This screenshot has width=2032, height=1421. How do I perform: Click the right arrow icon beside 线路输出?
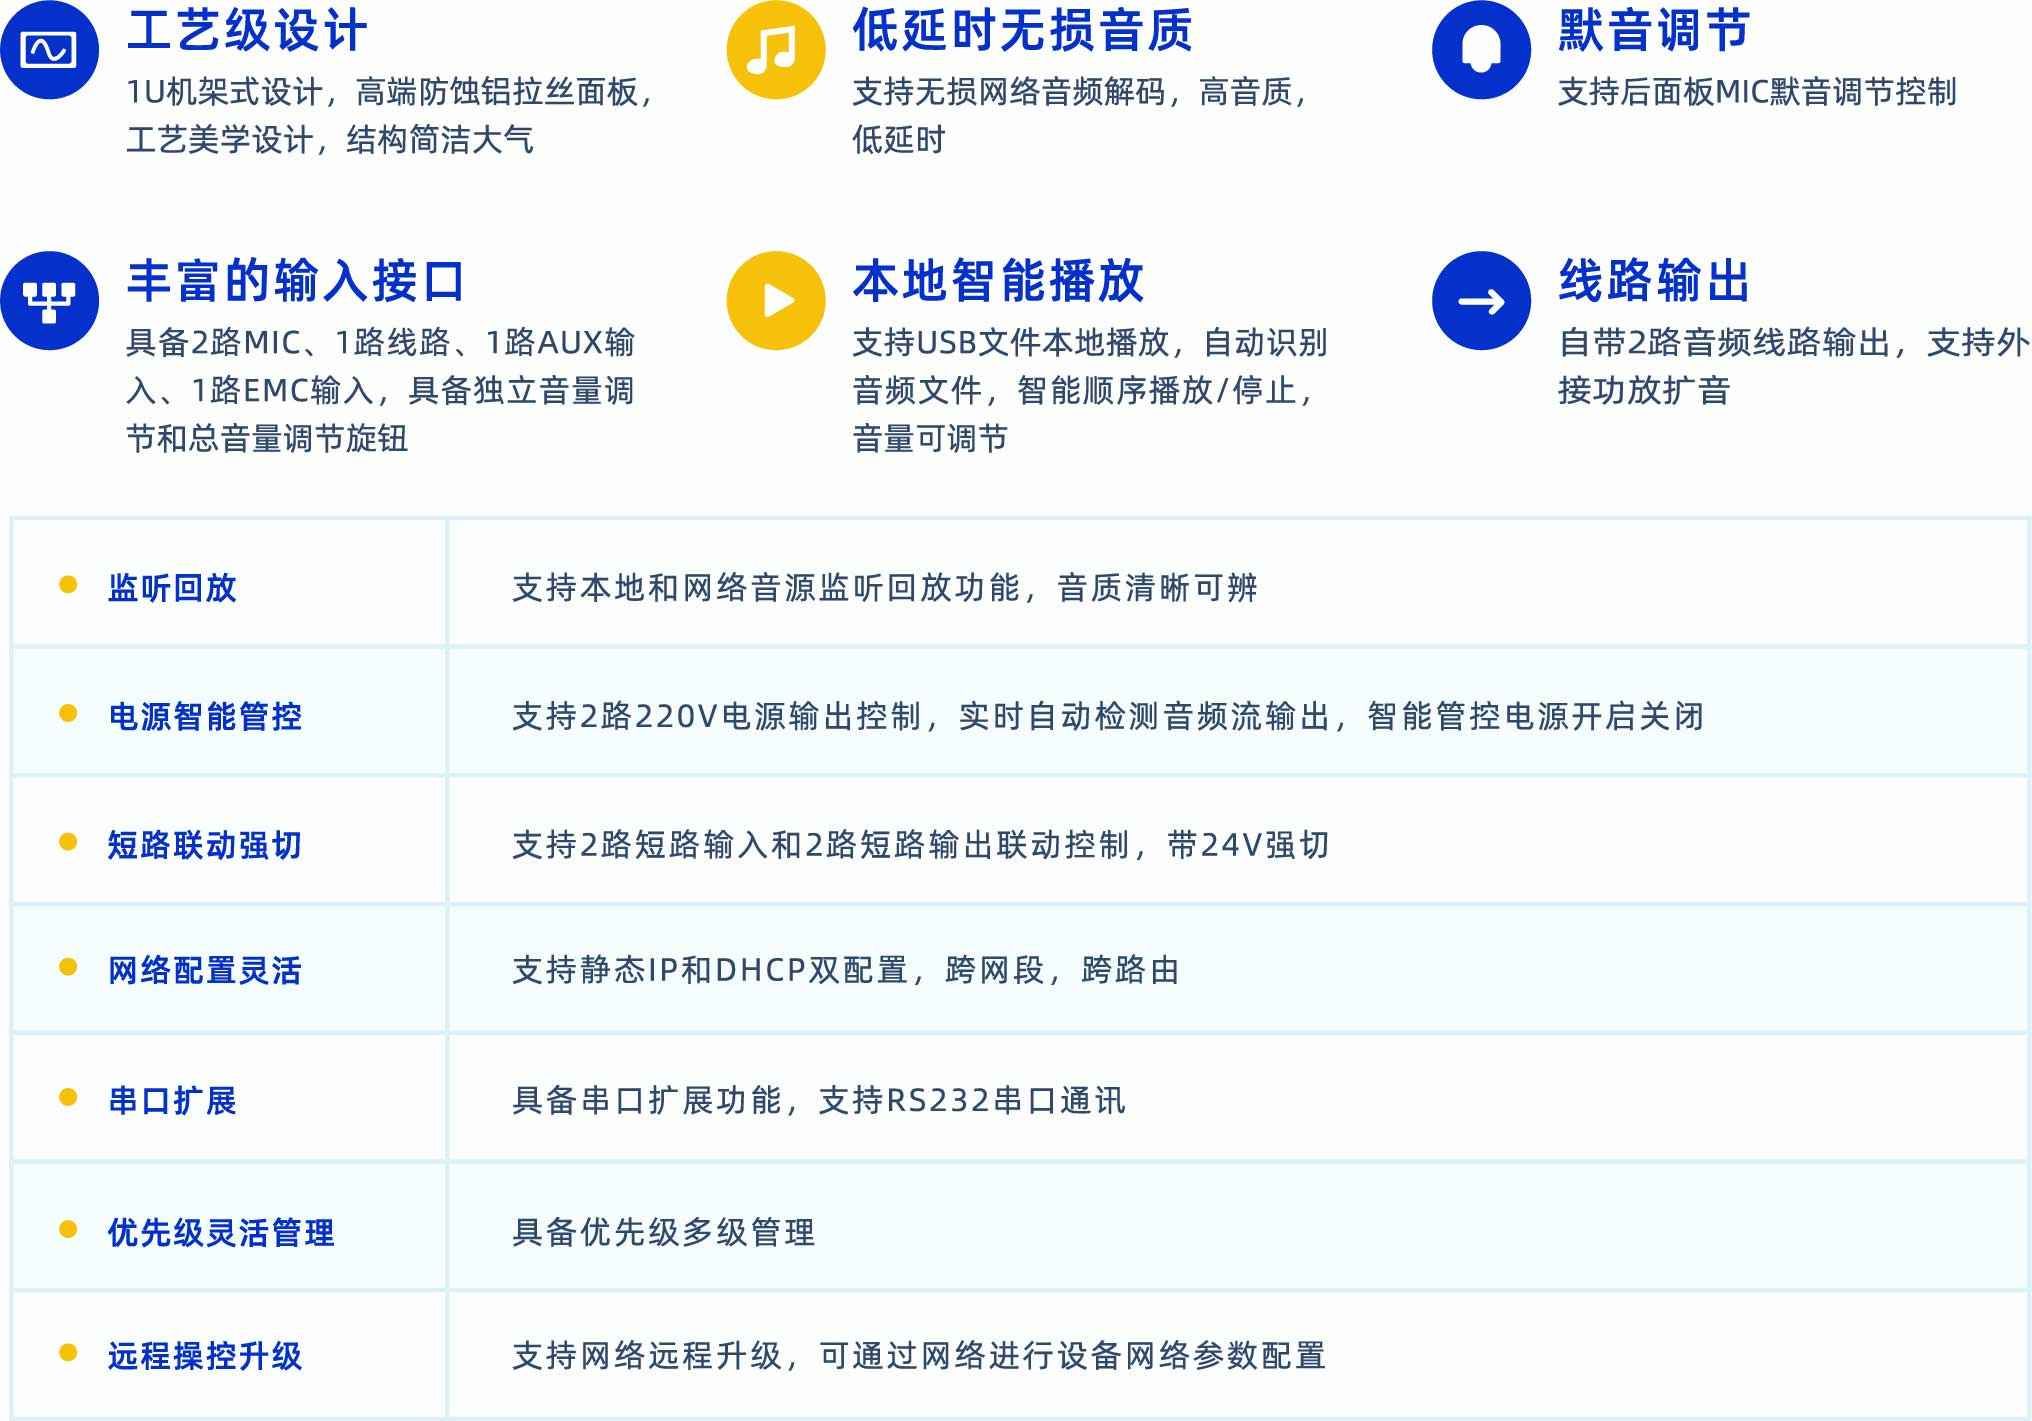[x=1481, y=300]
